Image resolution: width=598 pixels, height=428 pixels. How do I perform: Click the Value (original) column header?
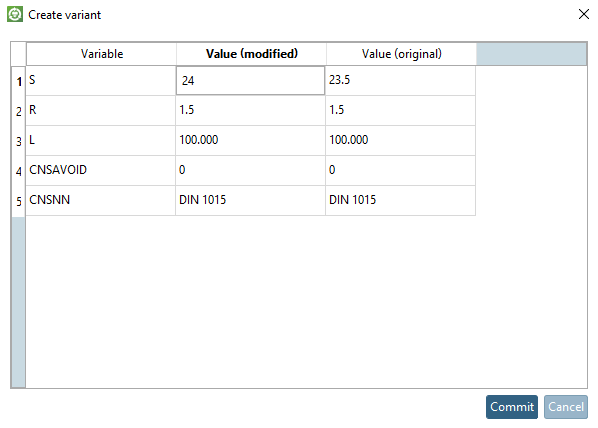[401, 54]
